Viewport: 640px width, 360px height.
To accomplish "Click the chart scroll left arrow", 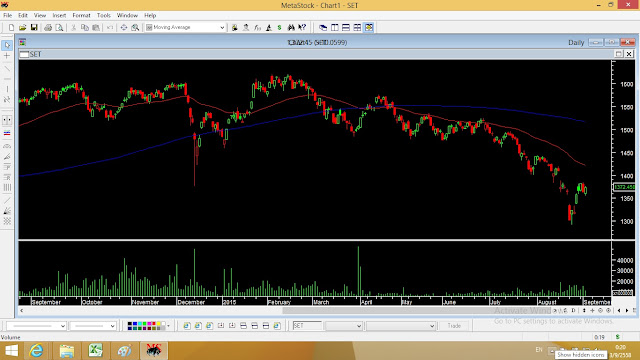I will [x=22, y=311].
